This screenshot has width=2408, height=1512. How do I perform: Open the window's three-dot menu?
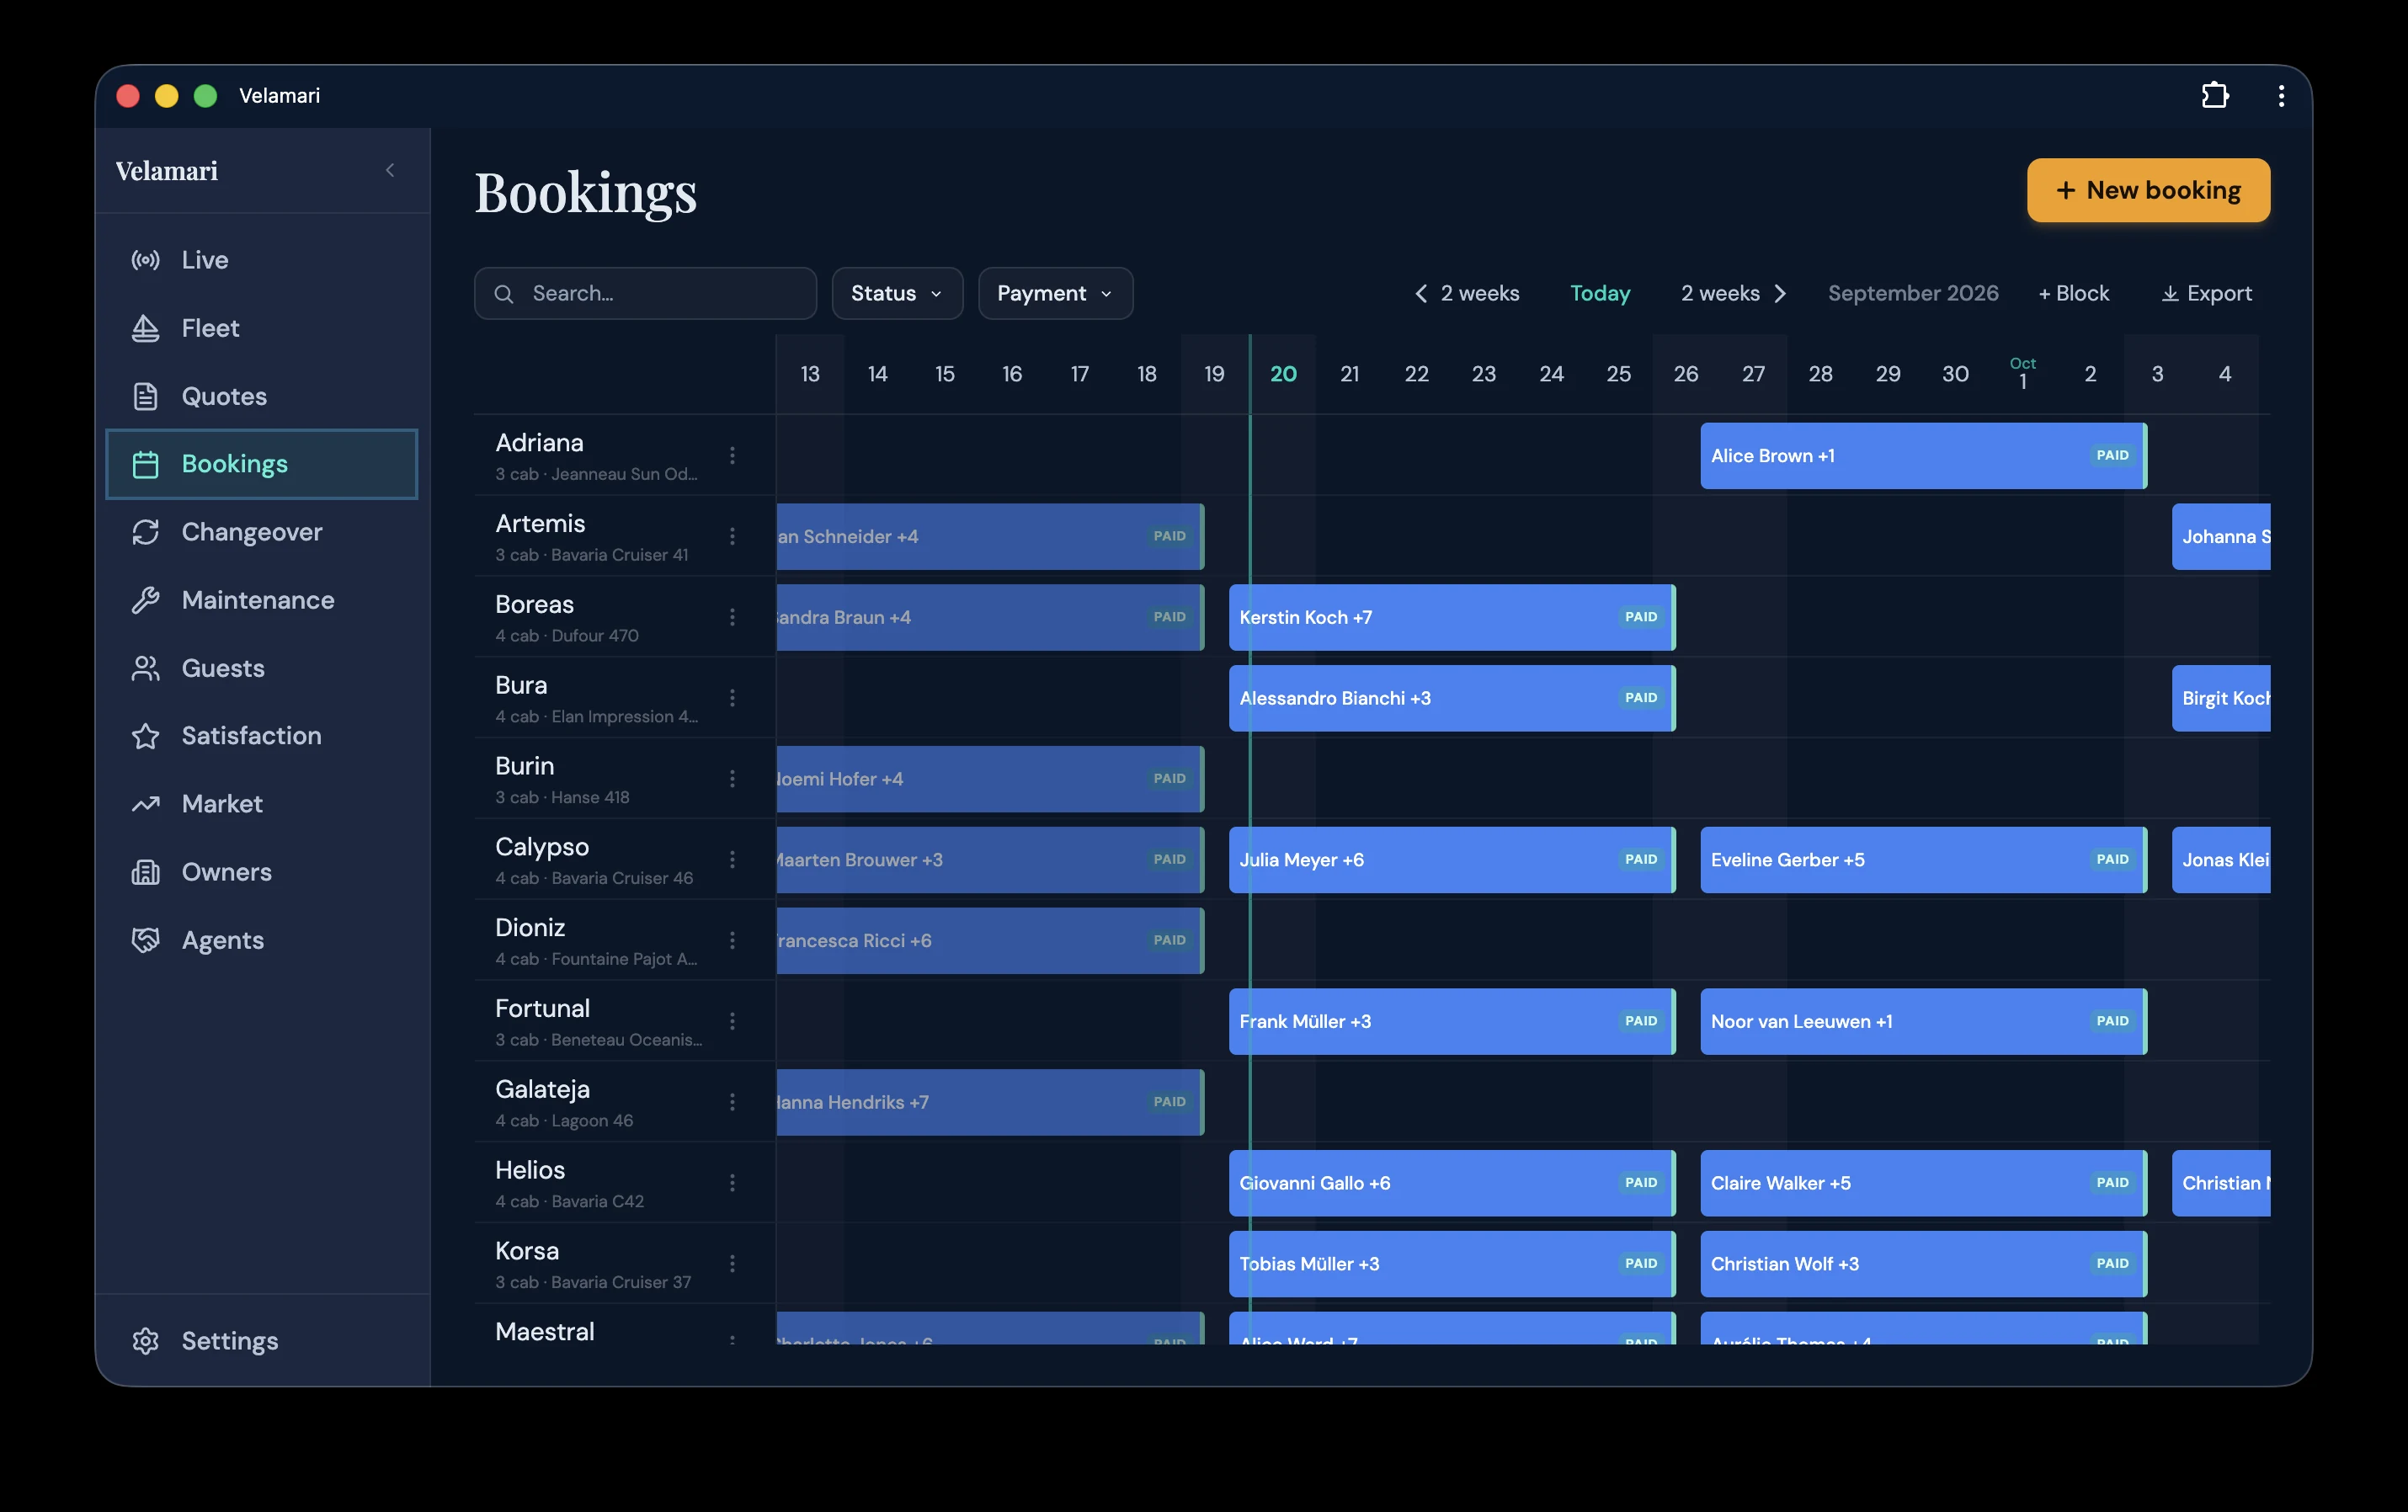pos(2281,95)
